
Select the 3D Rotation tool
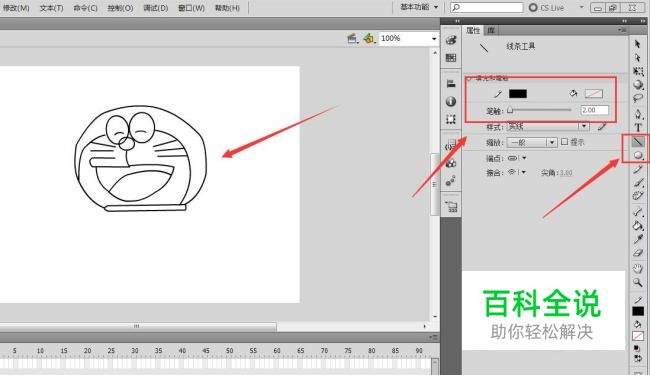coord(638,85)
